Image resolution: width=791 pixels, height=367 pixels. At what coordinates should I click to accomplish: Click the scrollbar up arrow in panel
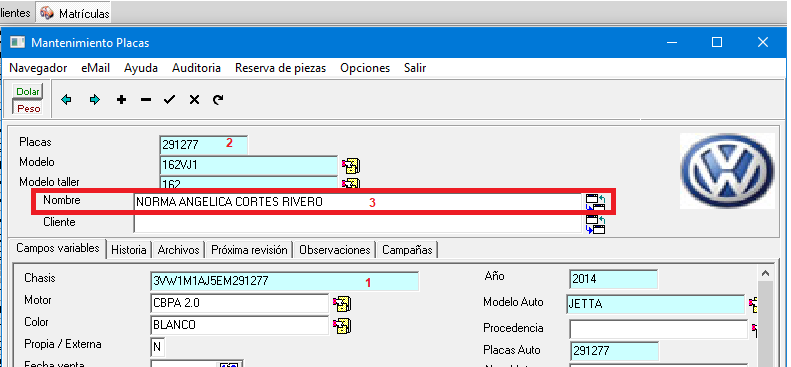(765, 274)
